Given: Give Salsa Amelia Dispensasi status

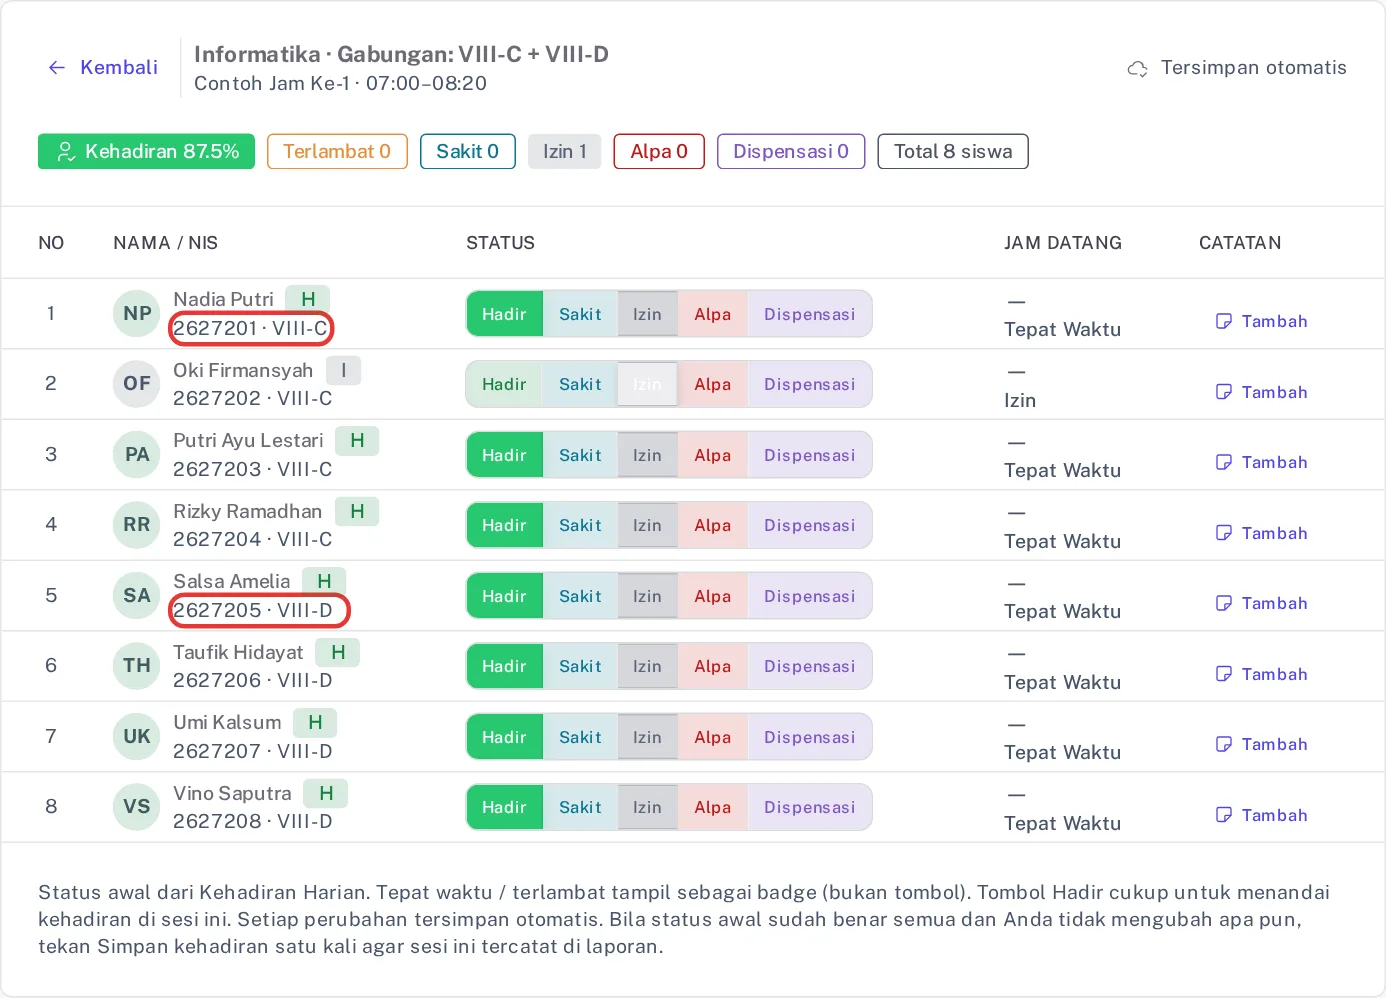Looking at the screenshot, I should tap(809, 596).
